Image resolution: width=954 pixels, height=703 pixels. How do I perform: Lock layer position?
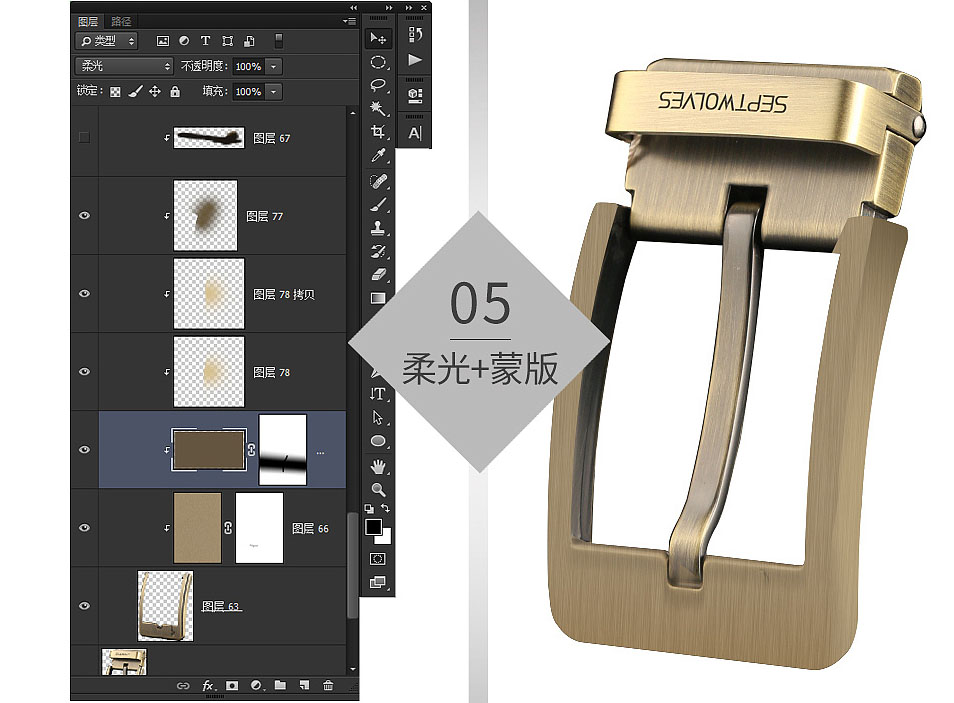pos(155,91)
